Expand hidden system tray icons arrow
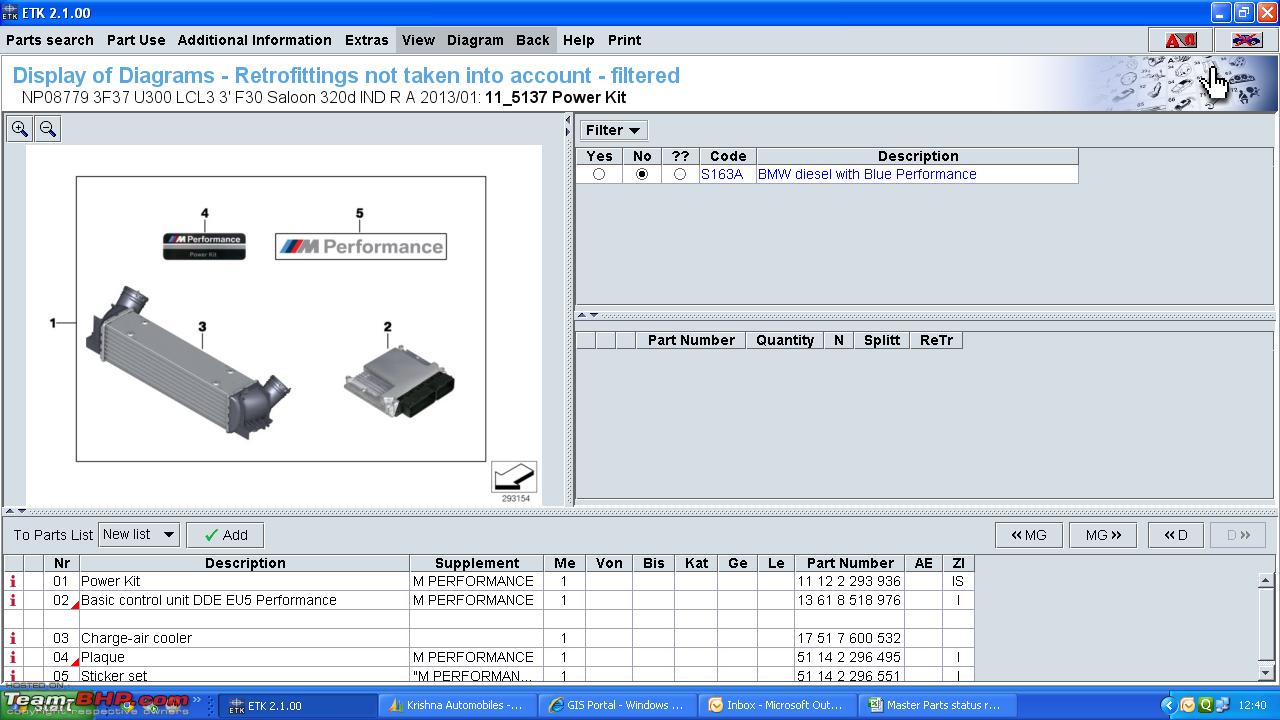This screenshot has height=720, width=1280. (x=1169, y=705)
